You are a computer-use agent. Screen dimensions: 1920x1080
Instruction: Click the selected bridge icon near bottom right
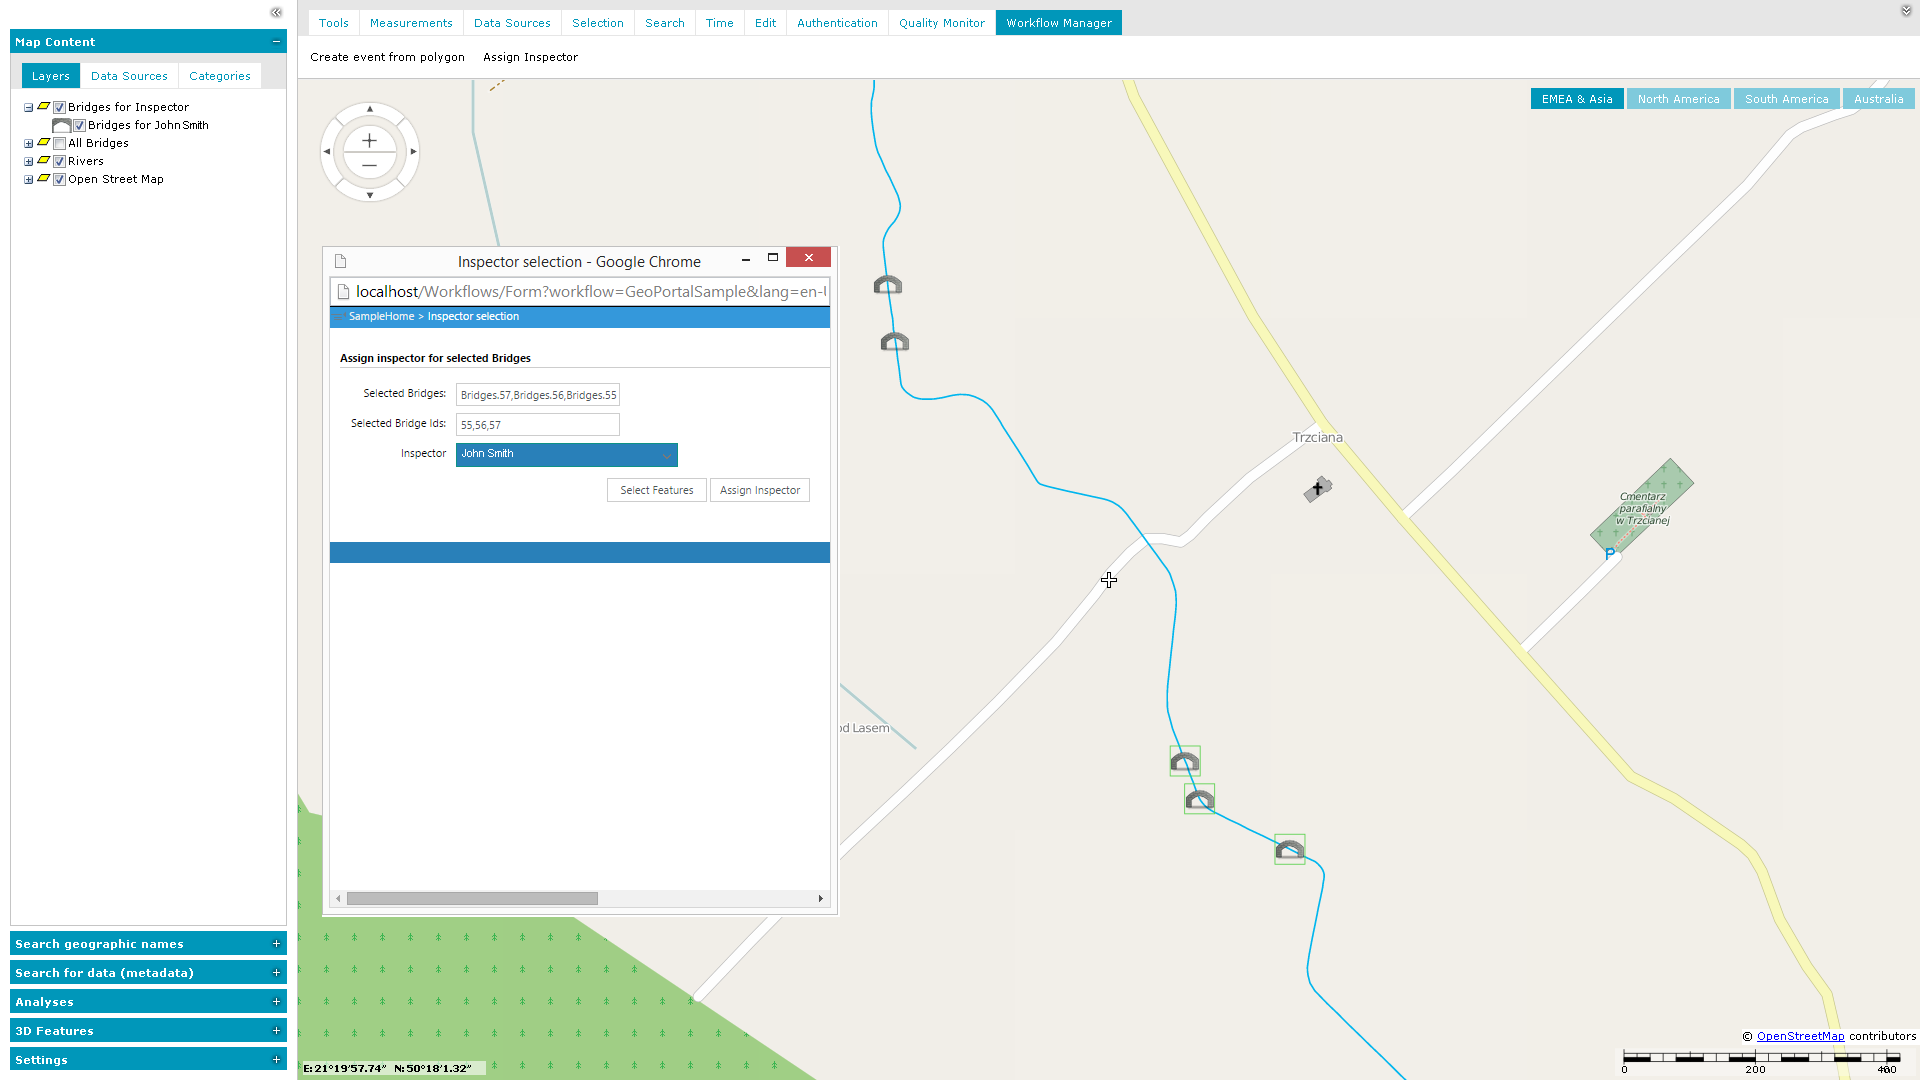pos(1289,850)
